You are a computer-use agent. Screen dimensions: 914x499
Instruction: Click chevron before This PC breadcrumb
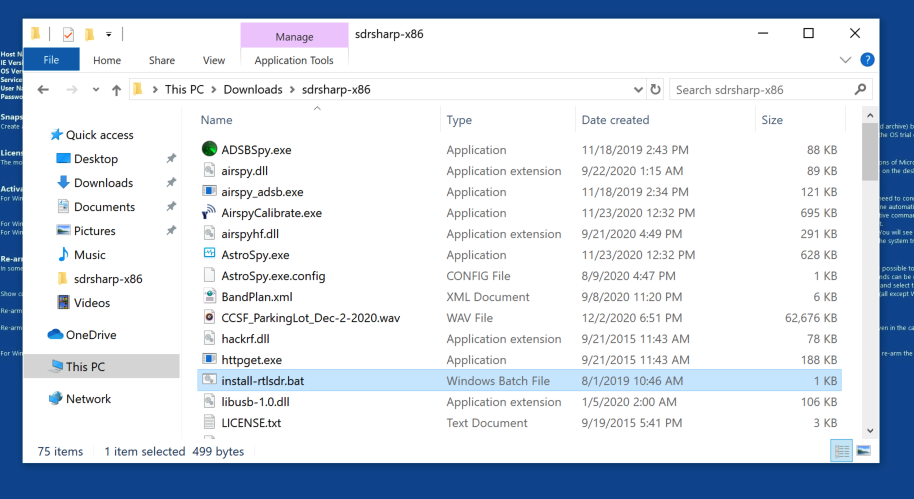[155, 90]
